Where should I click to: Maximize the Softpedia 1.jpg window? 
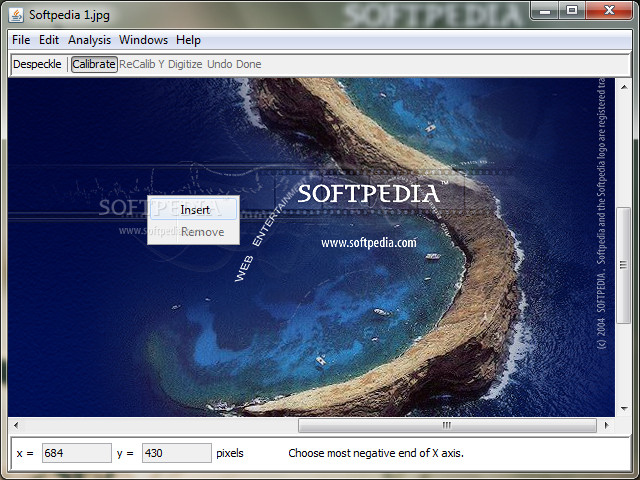tap(572, 11)
